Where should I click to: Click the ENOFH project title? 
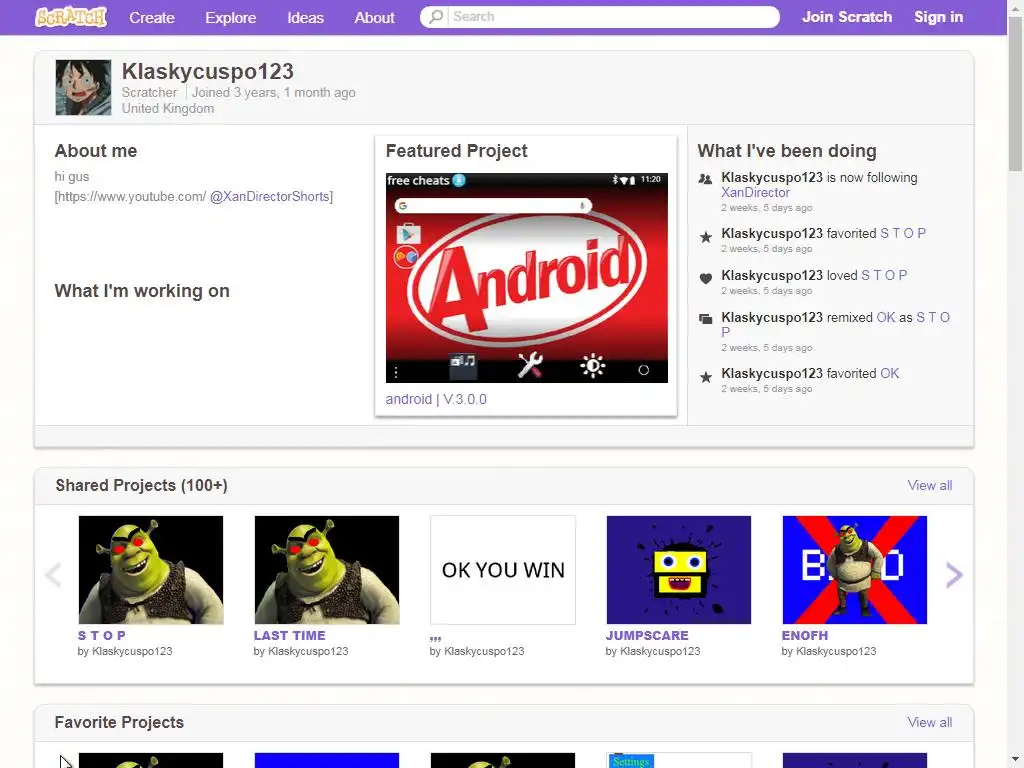click(805, 635)
